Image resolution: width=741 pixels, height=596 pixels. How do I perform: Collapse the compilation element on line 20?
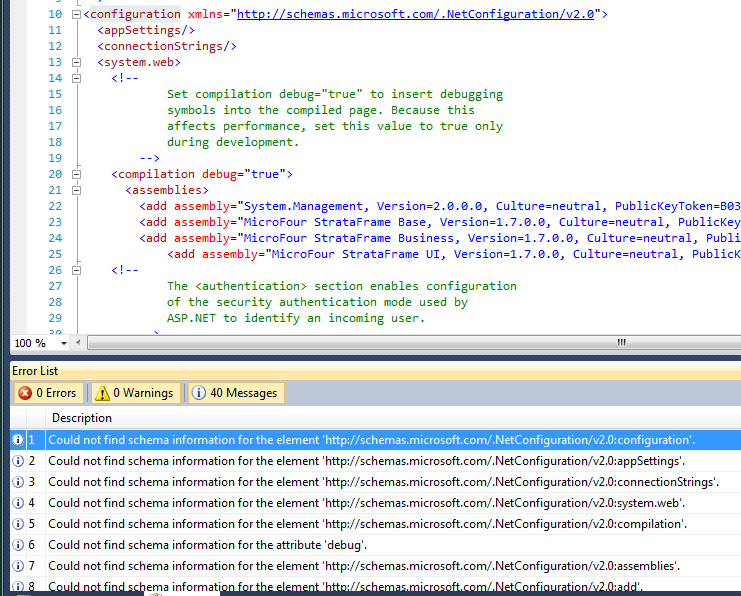[78, 174]
